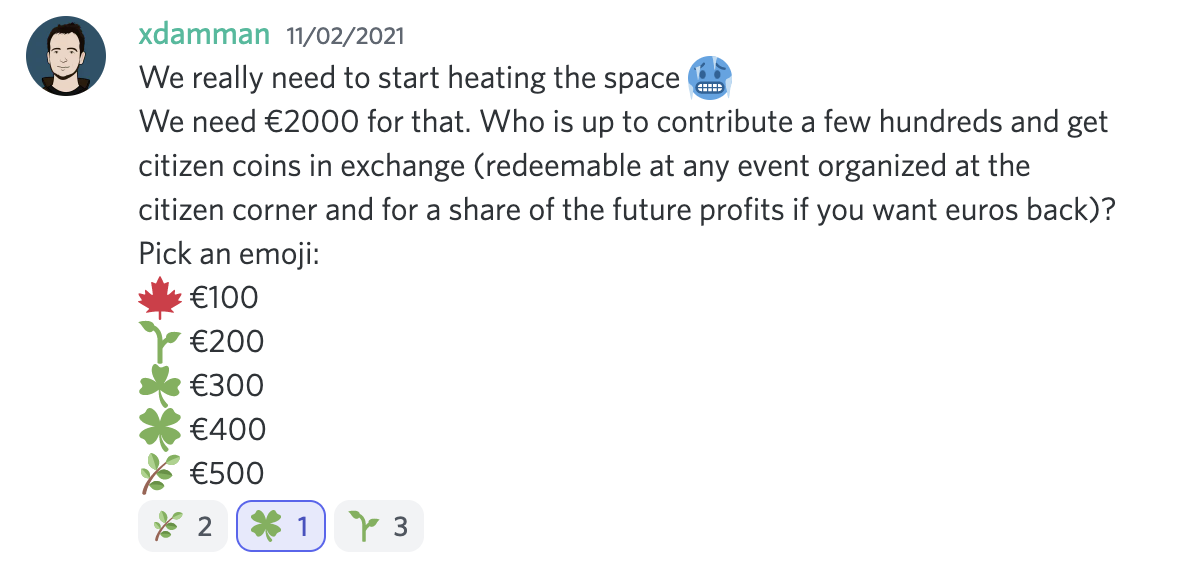Click the xdamman username

point(204,34)
